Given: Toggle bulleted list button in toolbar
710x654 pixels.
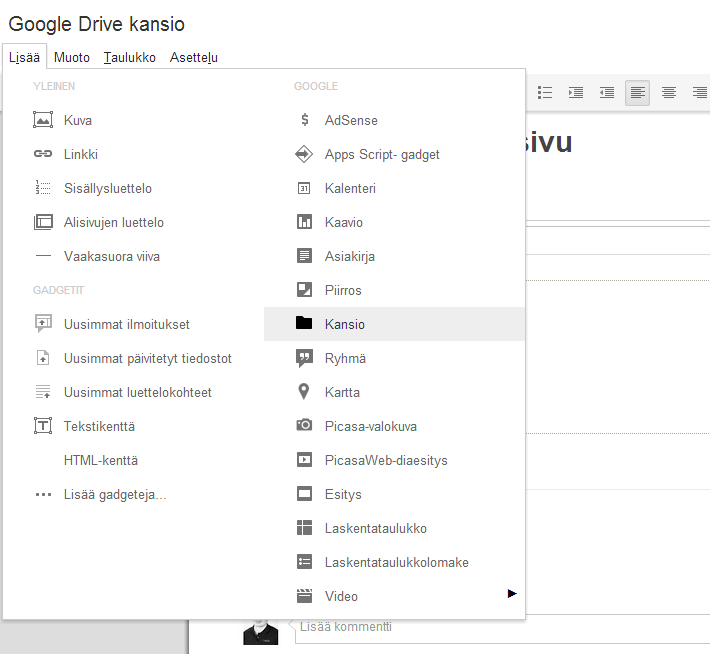Looking at the screenshot, I should pos(545,93).
